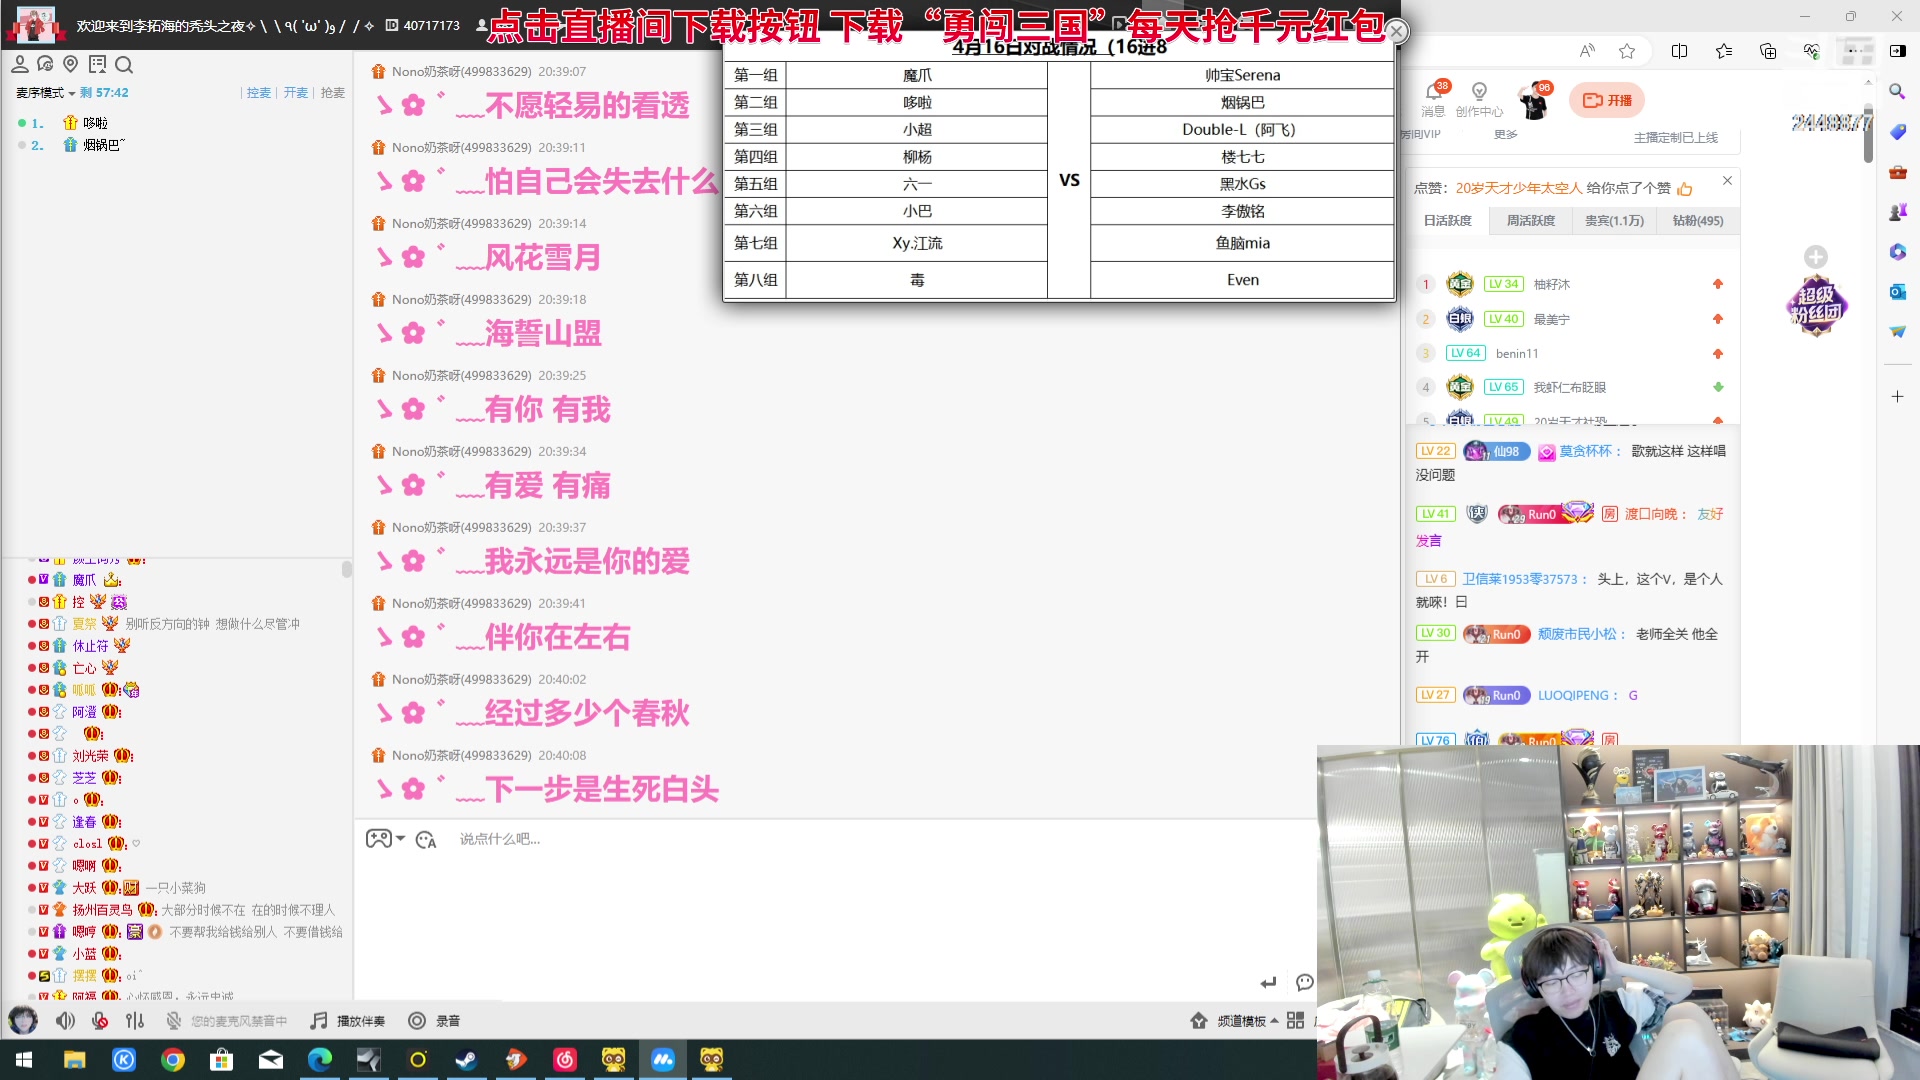The width and height of the screenshot is (1920, 1080).
Task: Switch to the 贵宾(1.1万) tab
Action: [x=1613, y=221]
